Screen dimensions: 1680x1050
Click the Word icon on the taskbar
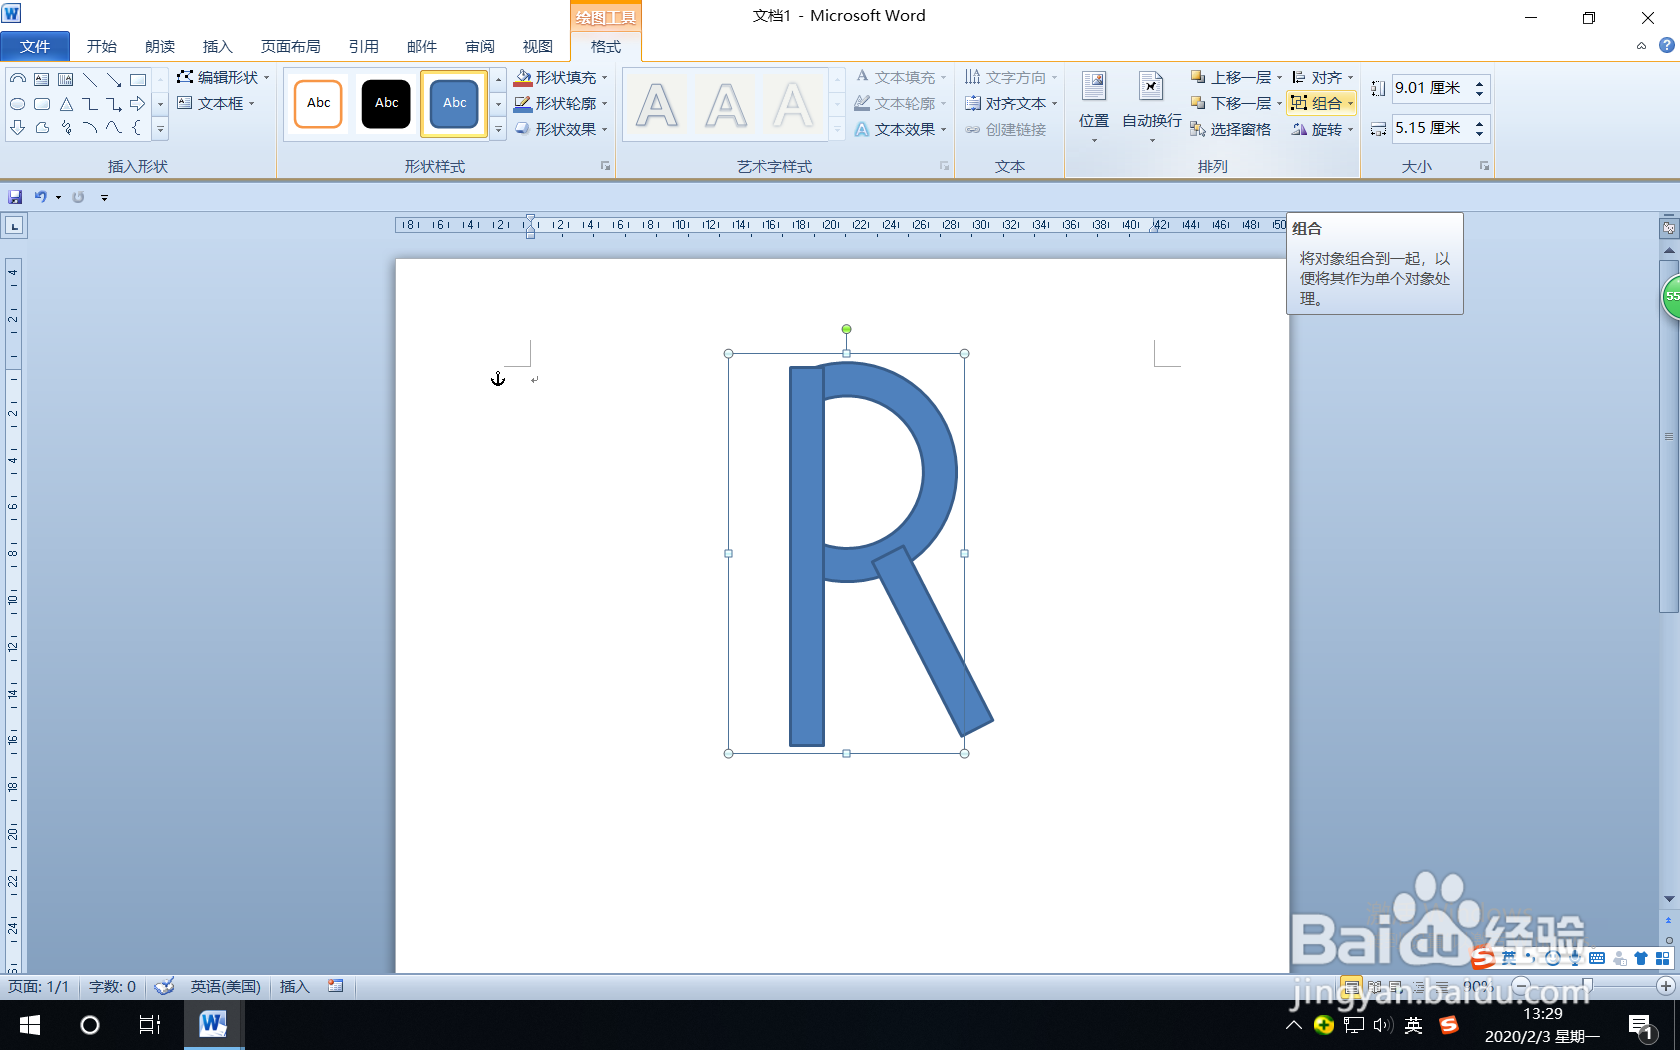(212, 1025)
